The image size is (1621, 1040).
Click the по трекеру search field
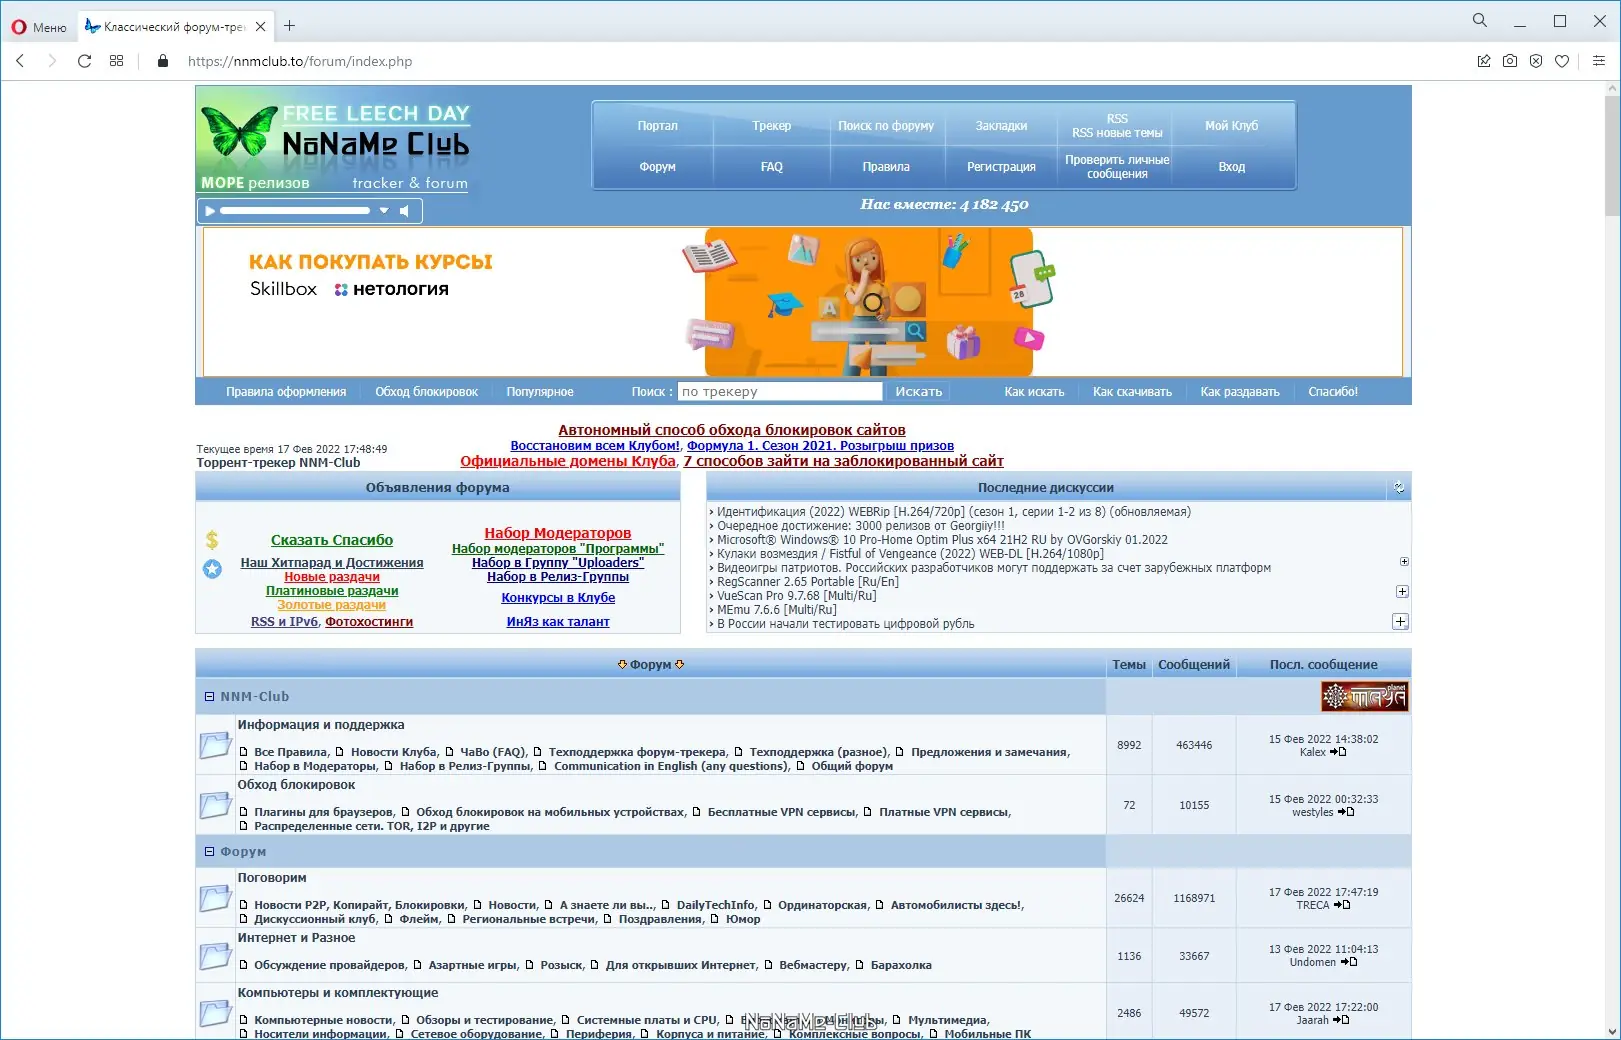click(x=780, y=392)
